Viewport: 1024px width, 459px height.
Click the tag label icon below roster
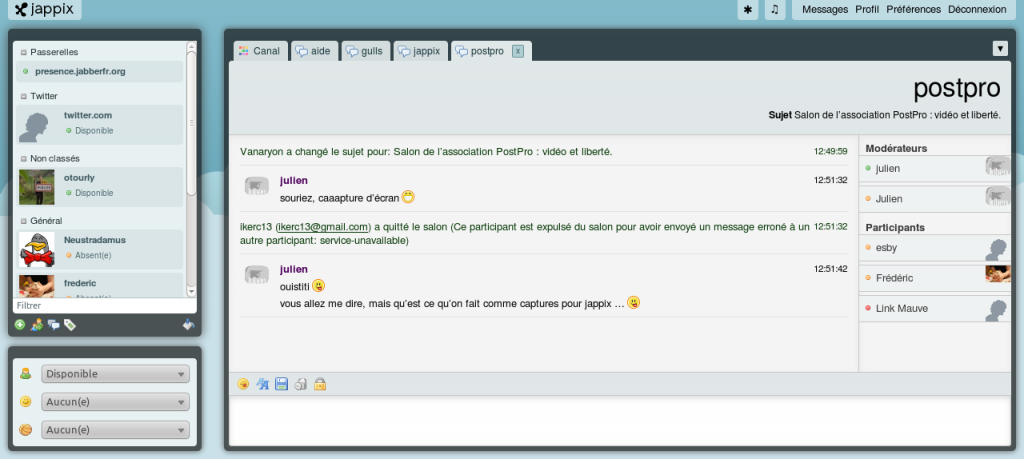click(70, 324)
